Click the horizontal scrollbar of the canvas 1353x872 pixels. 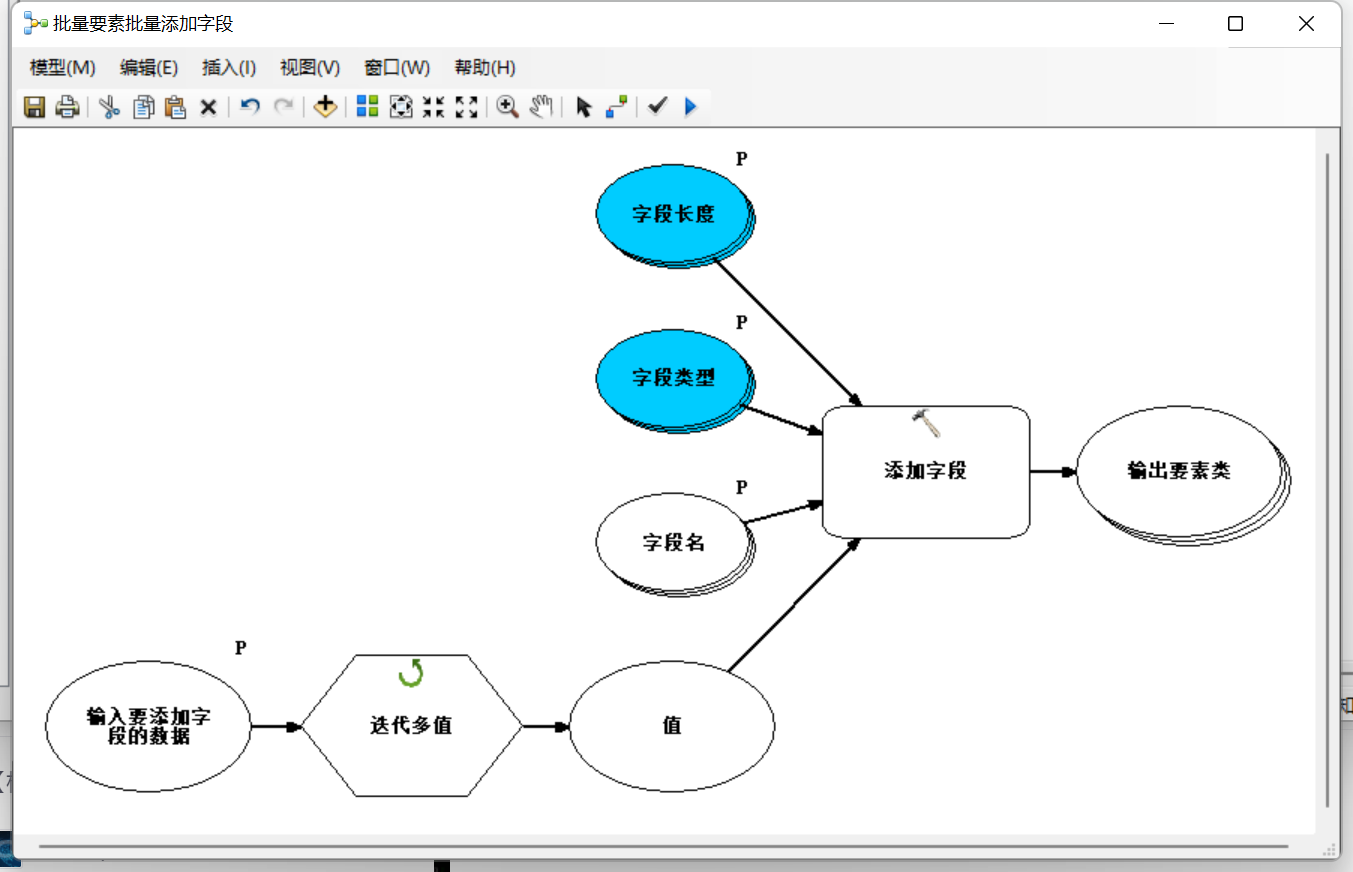point(664,846)
